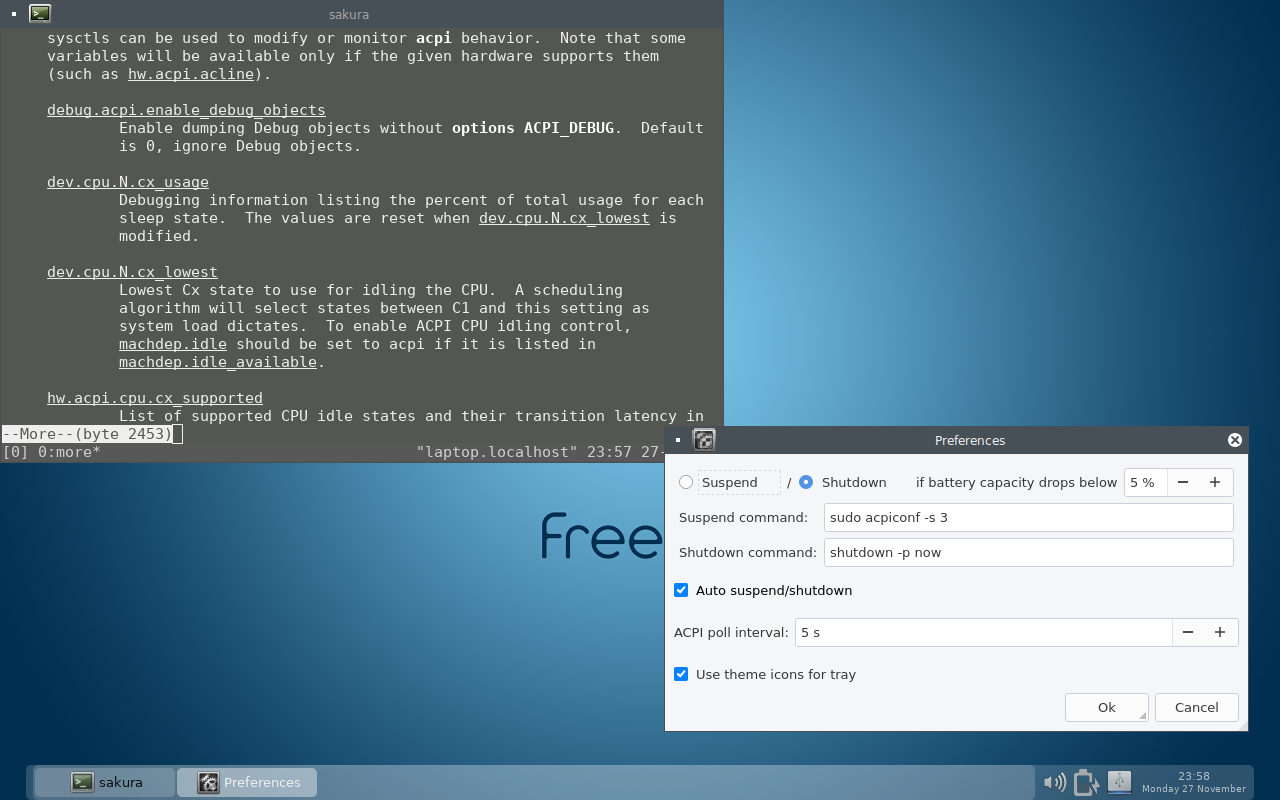Click machdep.idle_available text in terminal
The height and width of the screenshot is (800, 1280).
[x=218, y=362]
